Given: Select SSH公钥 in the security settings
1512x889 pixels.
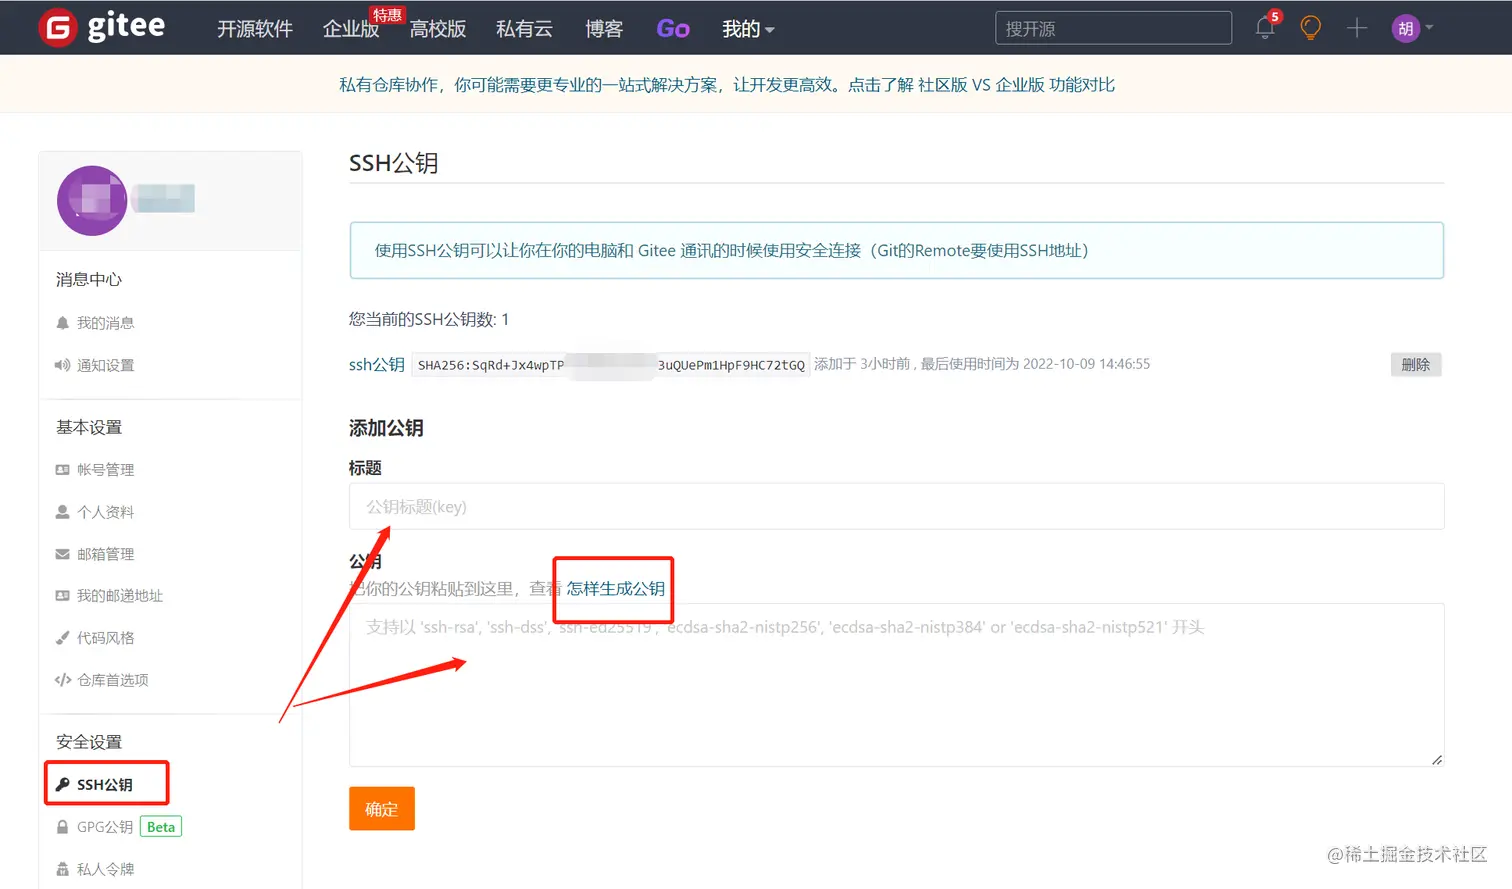Looking at the screenshot, I should 105,785.
